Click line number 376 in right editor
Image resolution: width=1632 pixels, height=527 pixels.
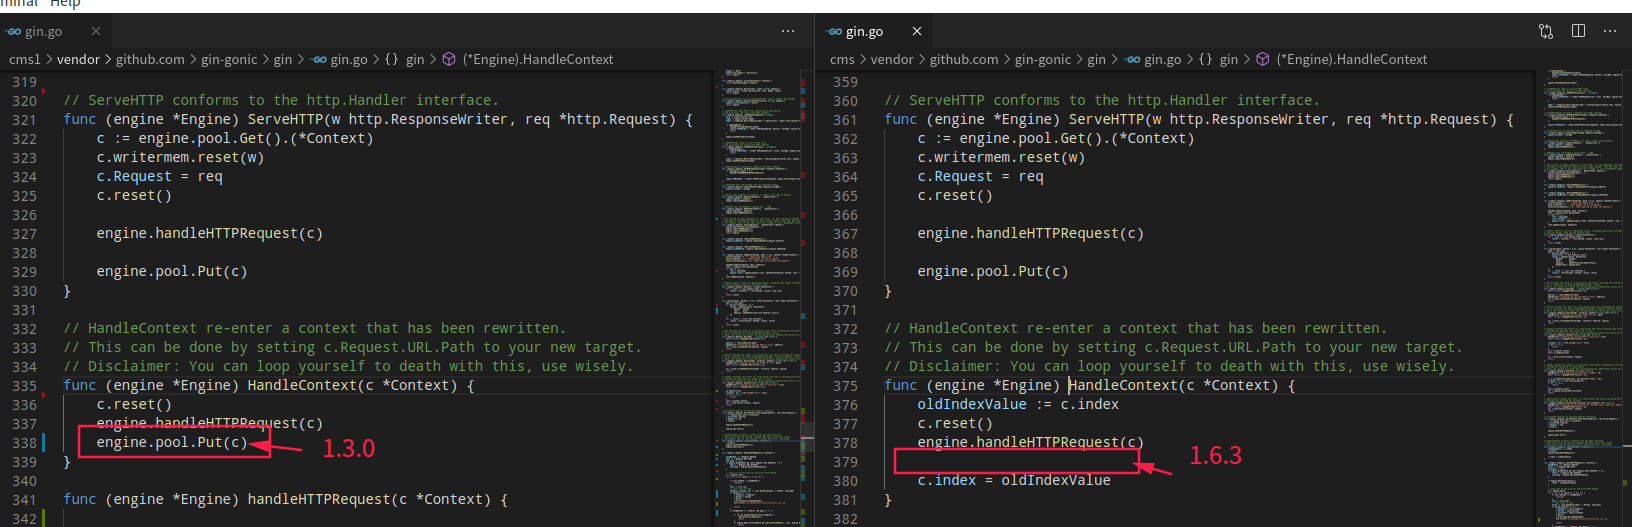point(845,404)
